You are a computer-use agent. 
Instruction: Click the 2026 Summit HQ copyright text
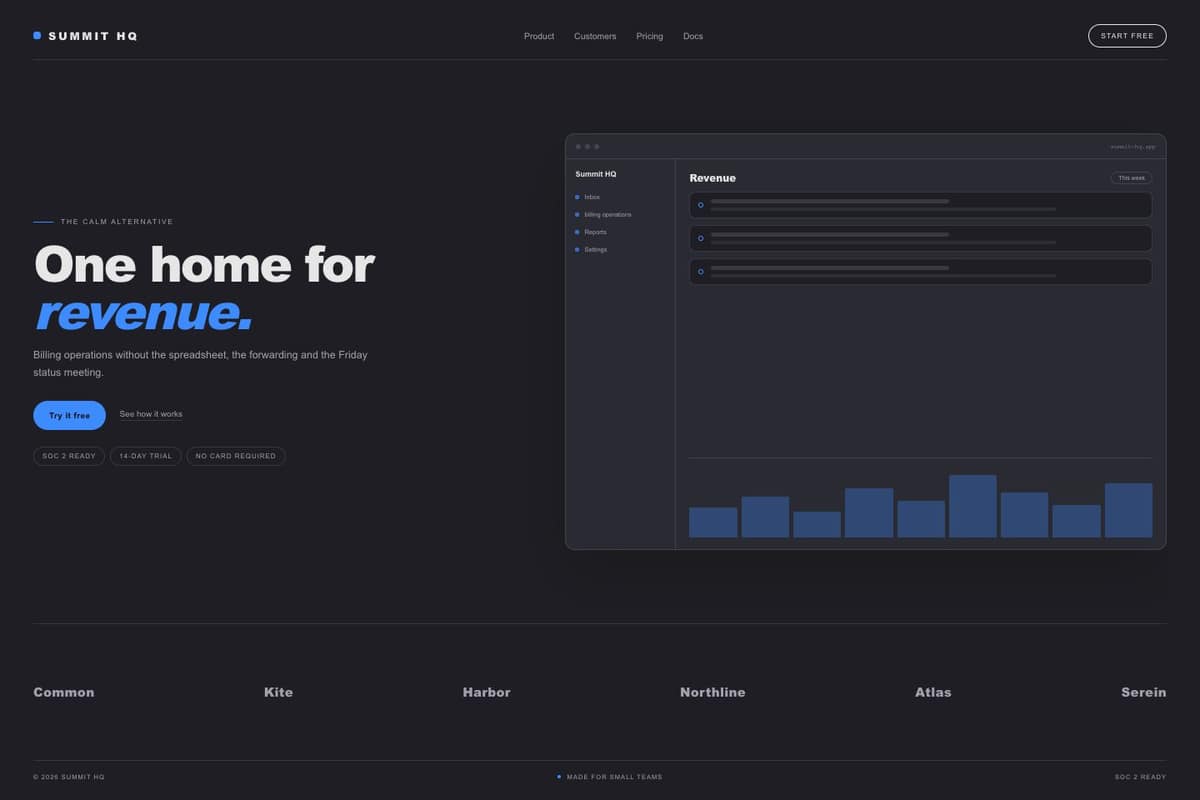(x=69, y=777)
